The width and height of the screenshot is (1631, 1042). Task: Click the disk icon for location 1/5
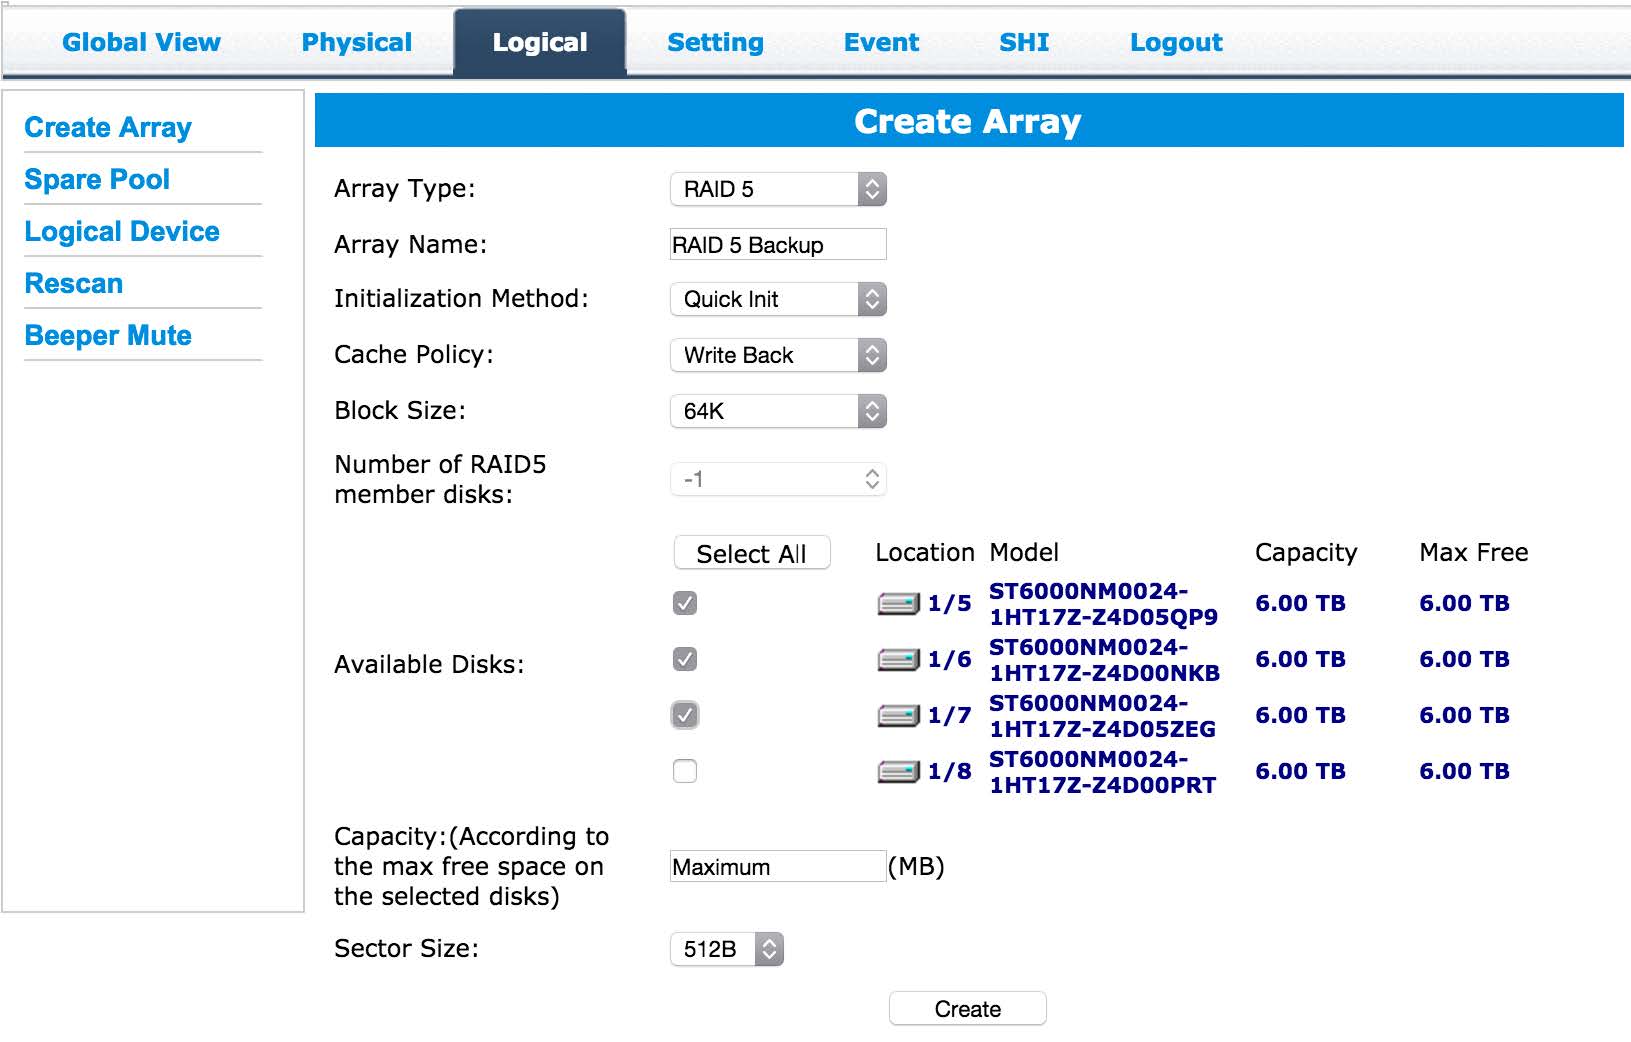click(897, 604)
